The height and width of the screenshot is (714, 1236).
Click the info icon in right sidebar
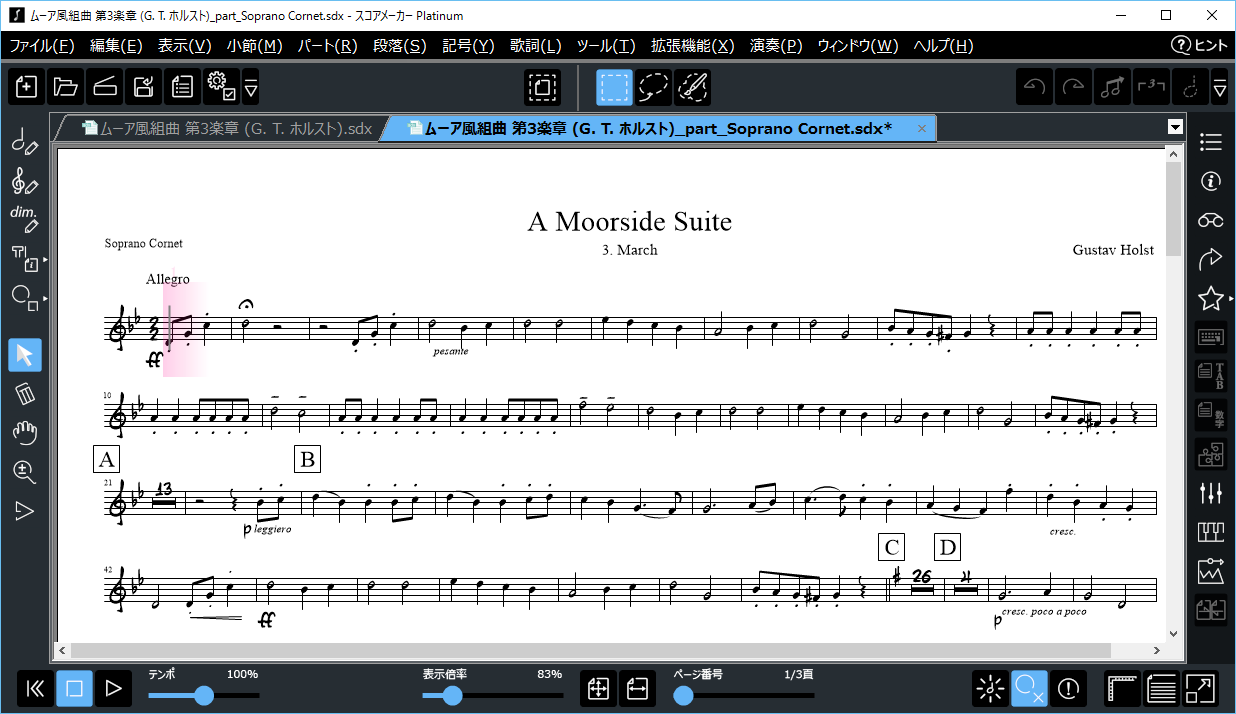(x=1211, y=181)
